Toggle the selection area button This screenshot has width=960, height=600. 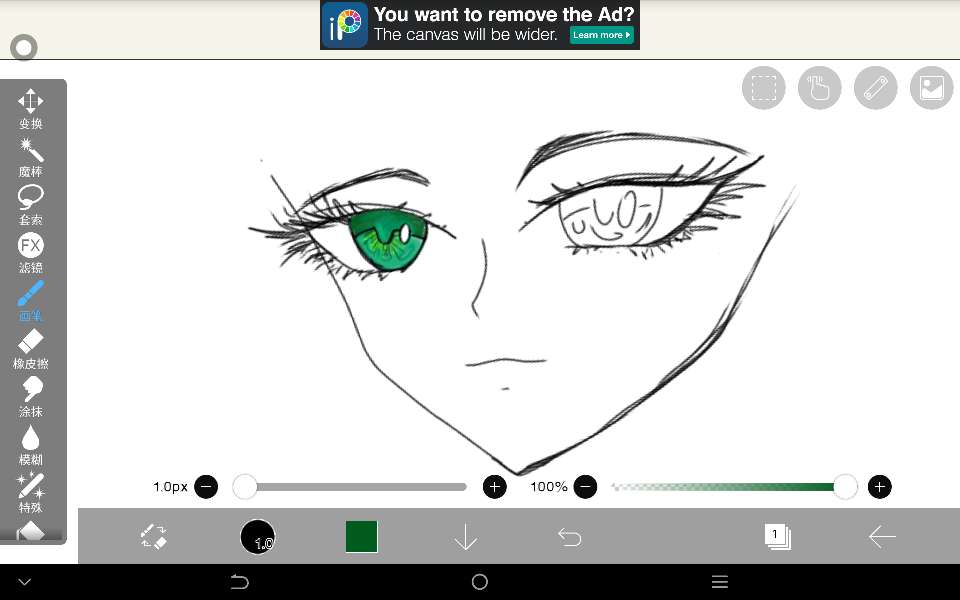click(764, 88)
